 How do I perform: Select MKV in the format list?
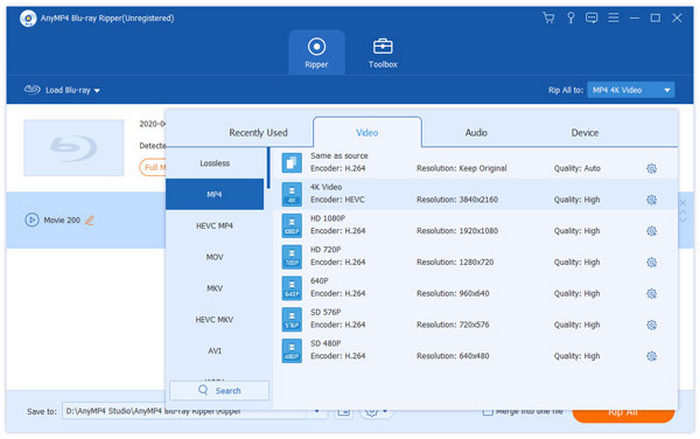point(215,288)
